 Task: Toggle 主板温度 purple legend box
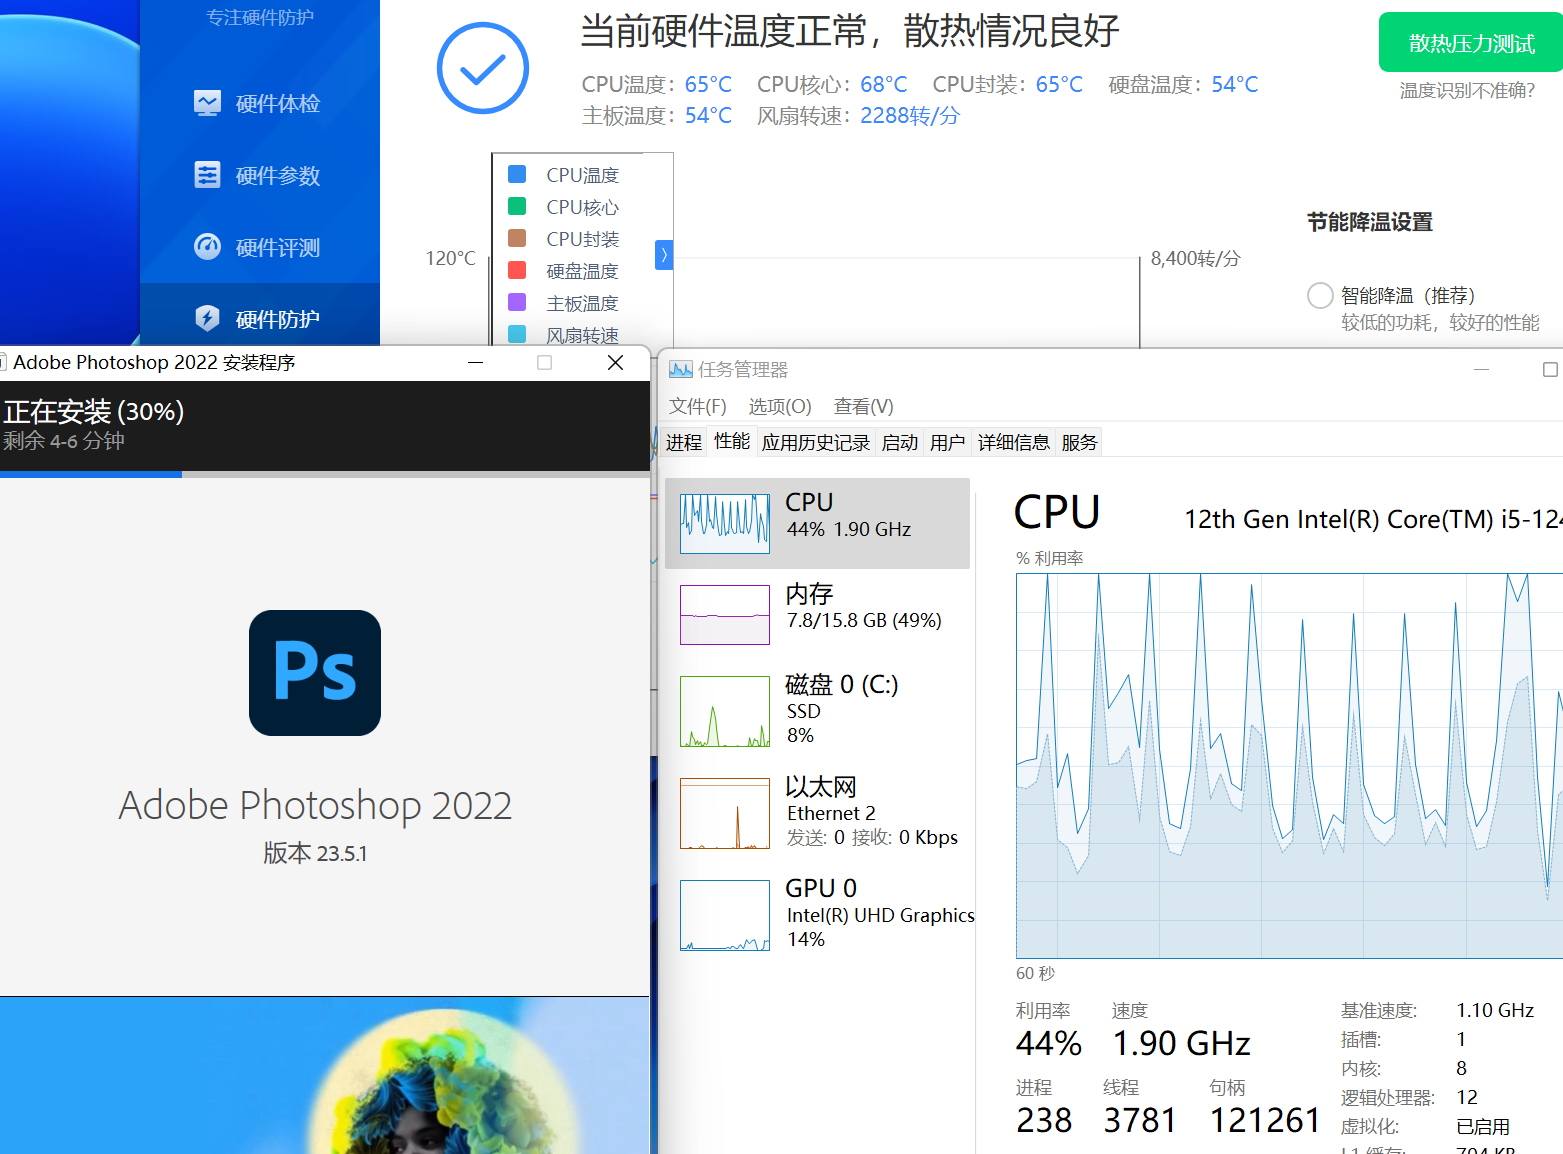(x=517, y=302)
